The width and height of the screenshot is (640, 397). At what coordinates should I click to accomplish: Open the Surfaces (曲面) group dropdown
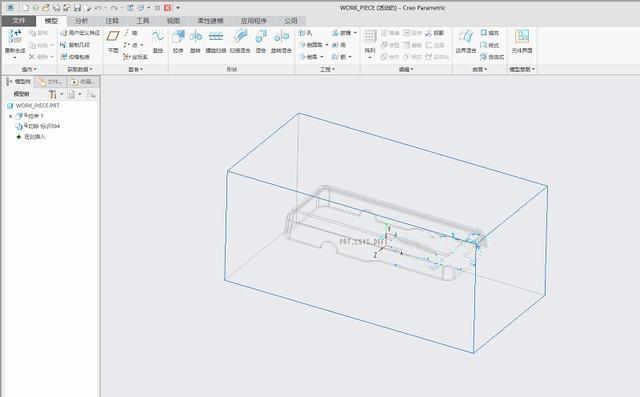480,69
